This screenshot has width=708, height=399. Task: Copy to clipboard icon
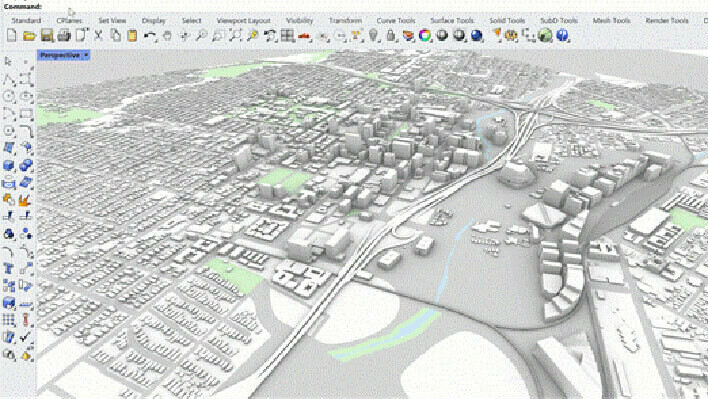tap(115, 35)
